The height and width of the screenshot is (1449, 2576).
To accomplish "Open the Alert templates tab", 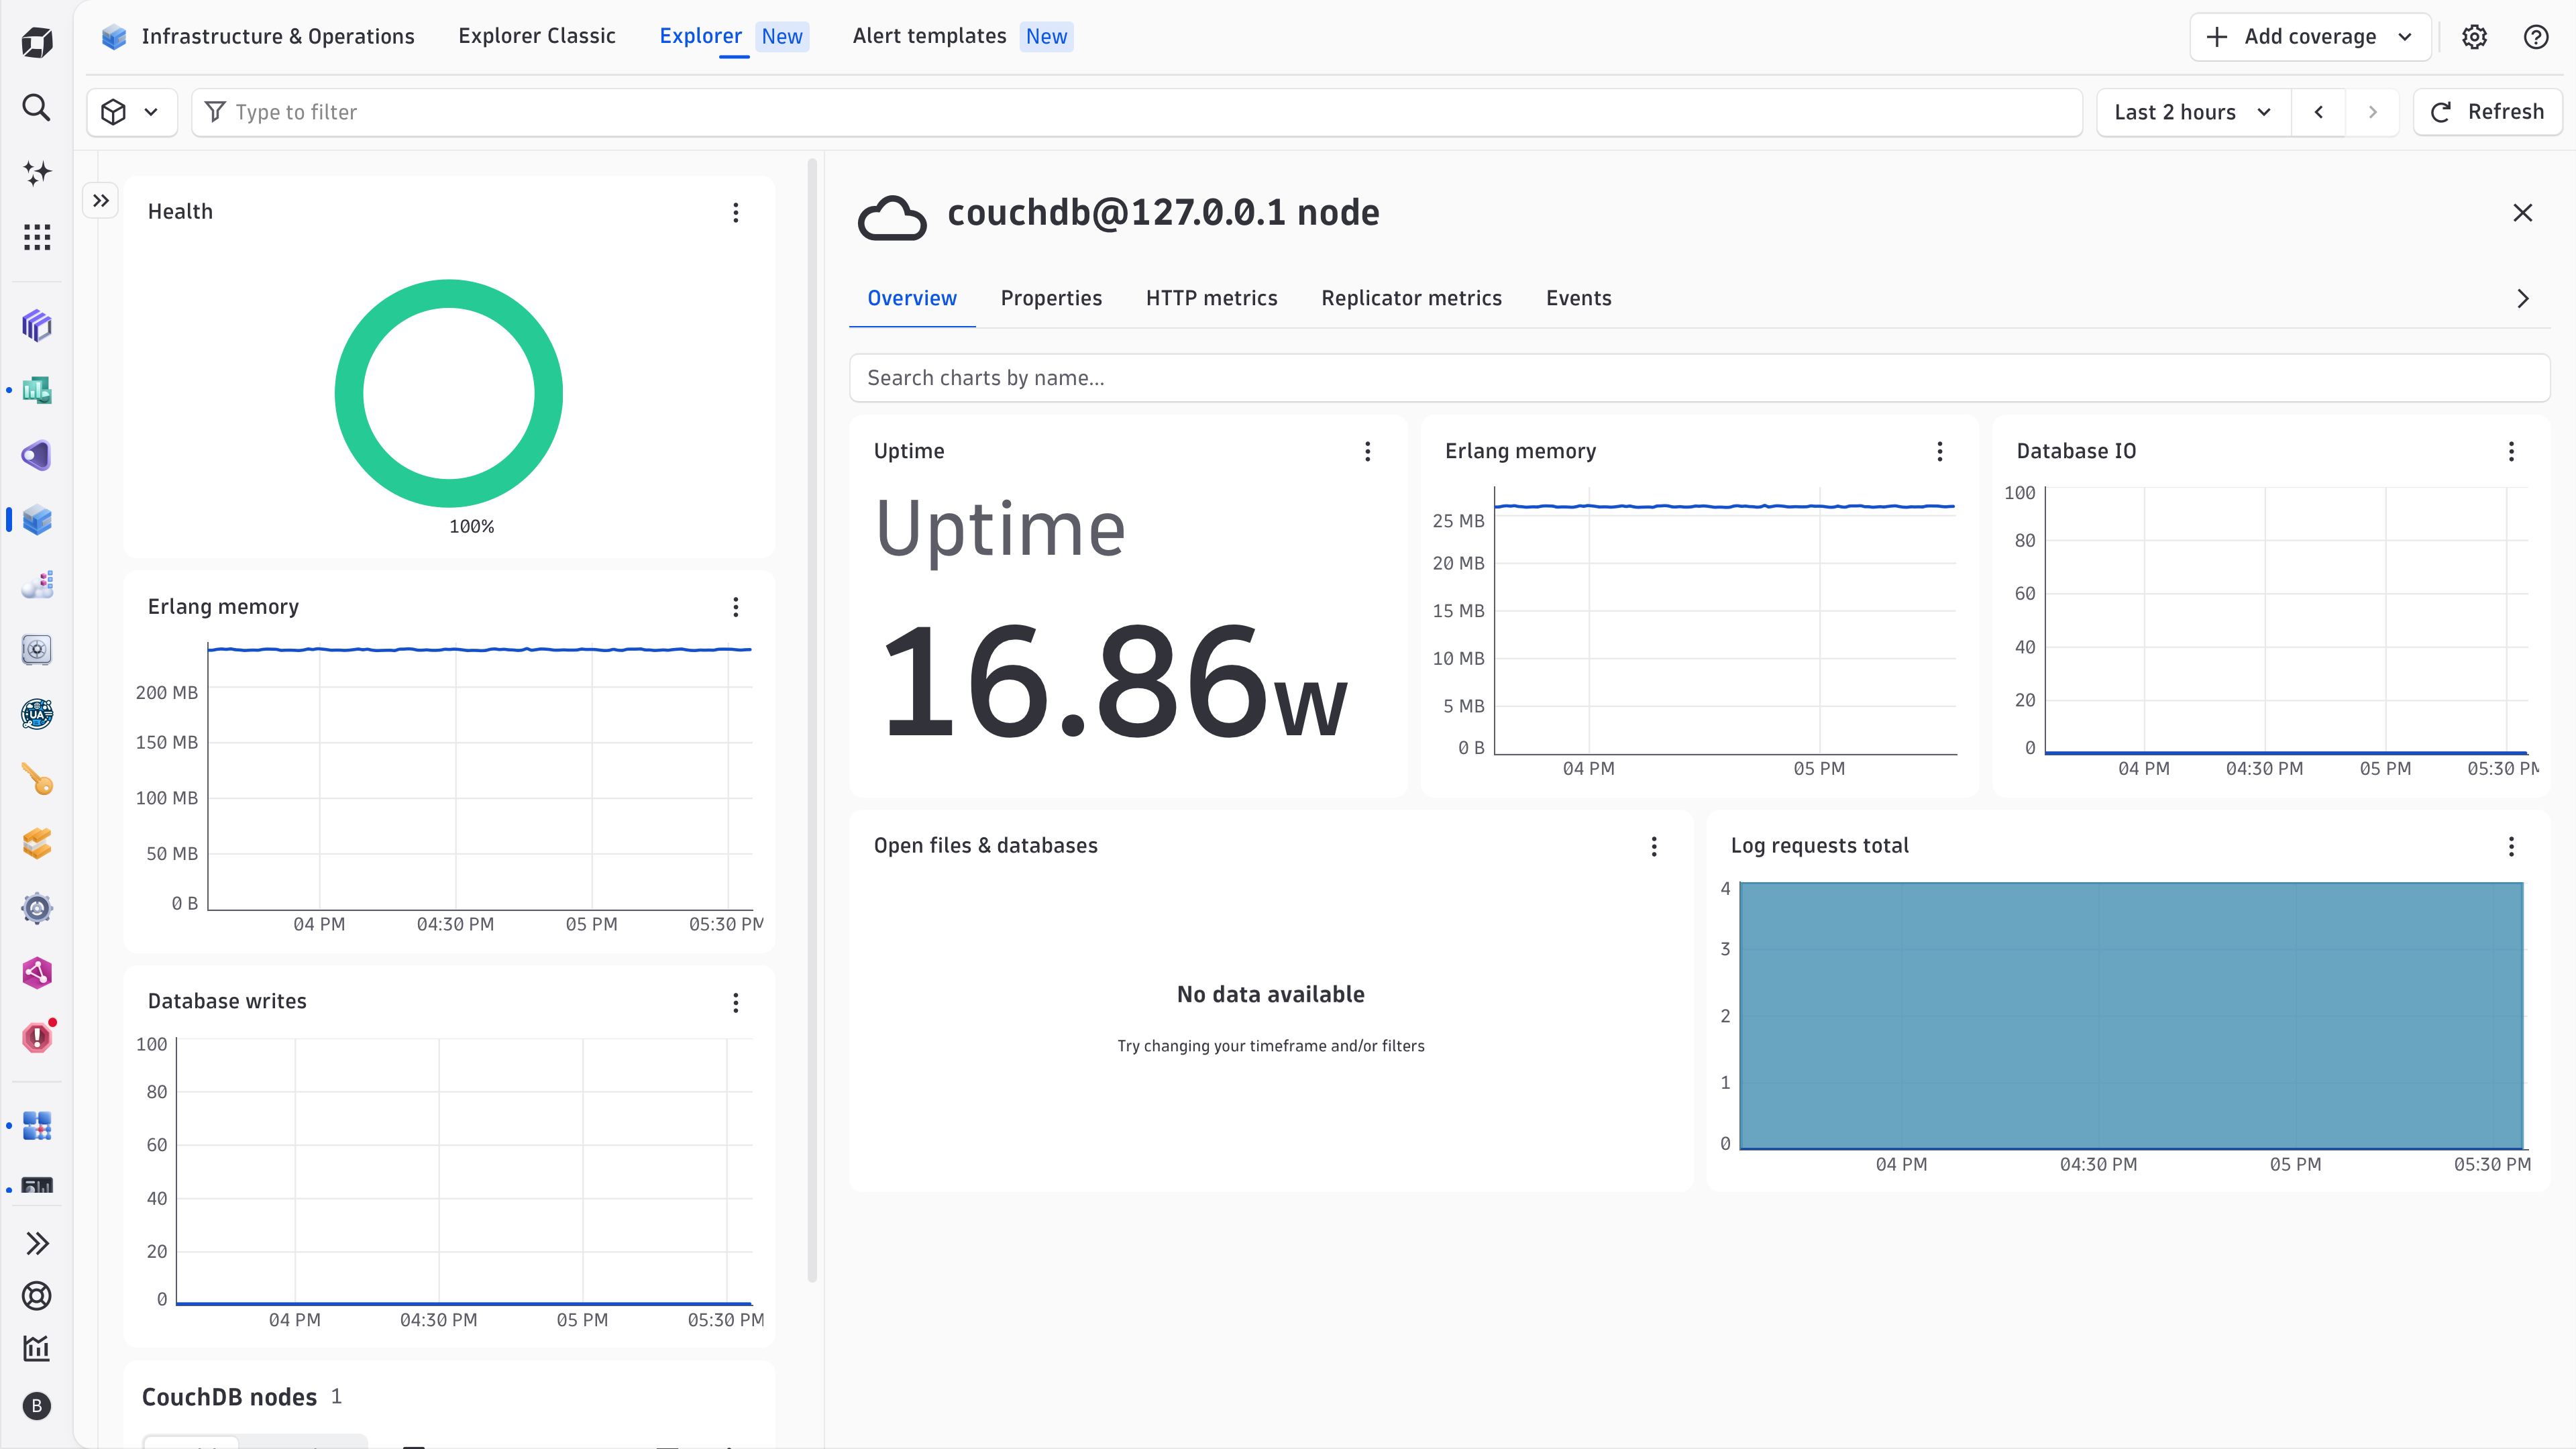I will pyautogui.click(x=962, y=36).
